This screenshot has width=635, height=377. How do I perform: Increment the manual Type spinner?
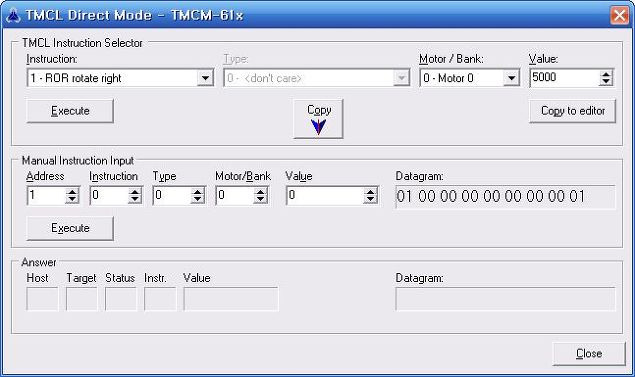tap(198, 192)
